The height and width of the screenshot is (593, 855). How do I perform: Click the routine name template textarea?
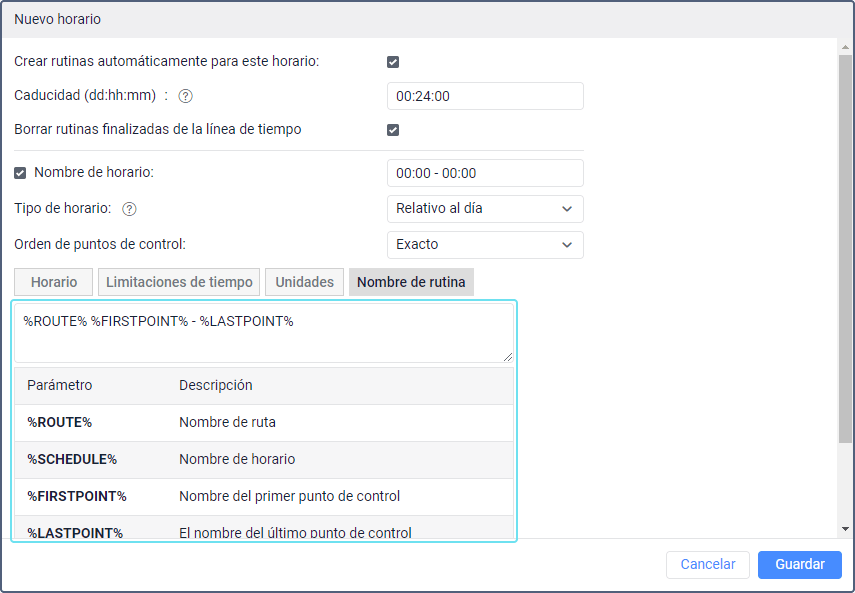point(264,333)
